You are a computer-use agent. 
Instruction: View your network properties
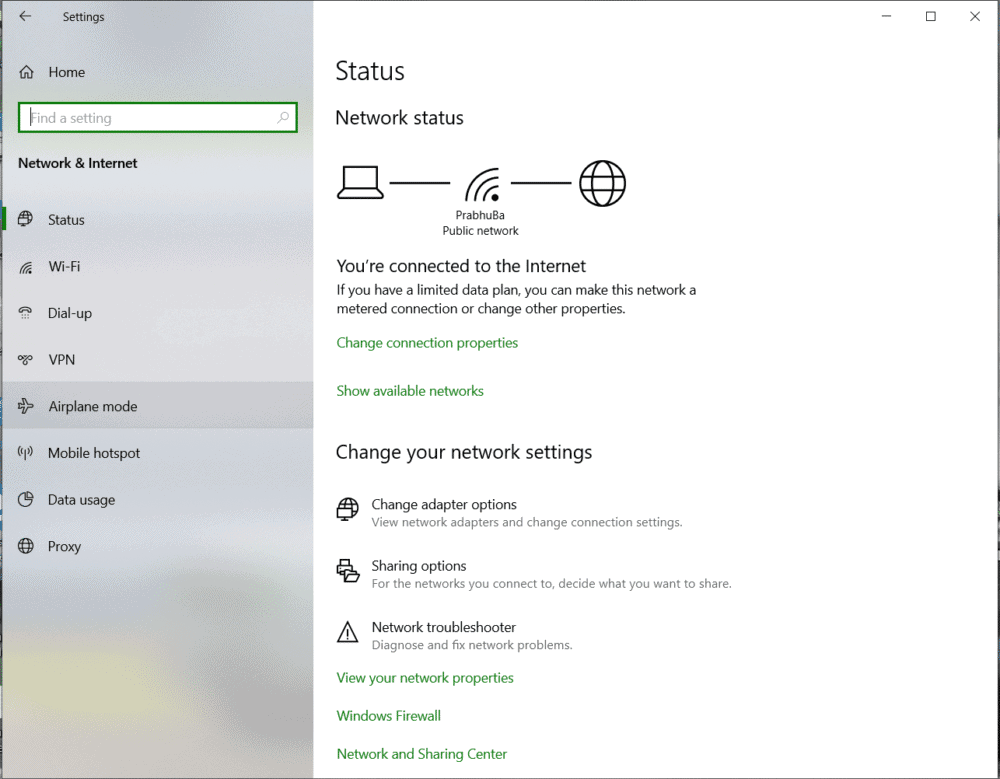pyautogui.click(x=424, y=677)
